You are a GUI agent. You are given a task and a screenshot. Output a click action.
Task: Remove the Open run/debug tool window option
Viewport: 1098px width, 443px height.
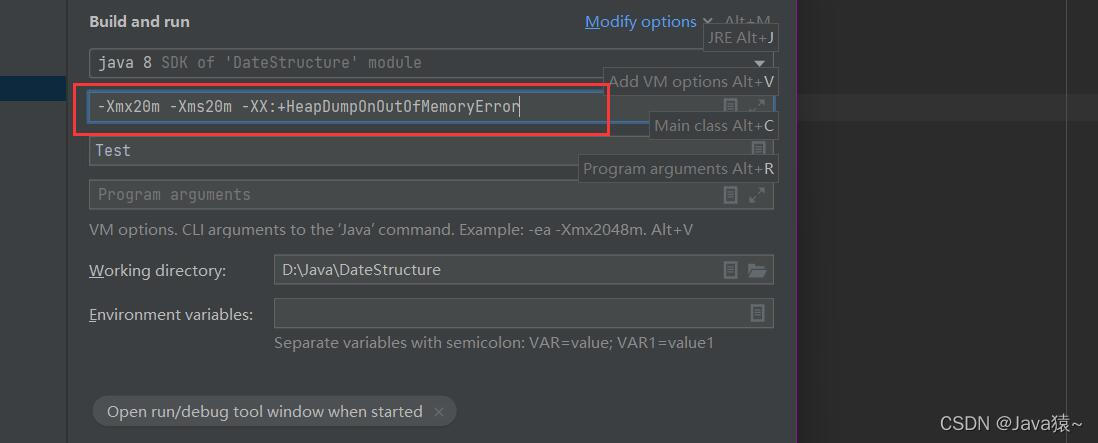coord(439,412)
